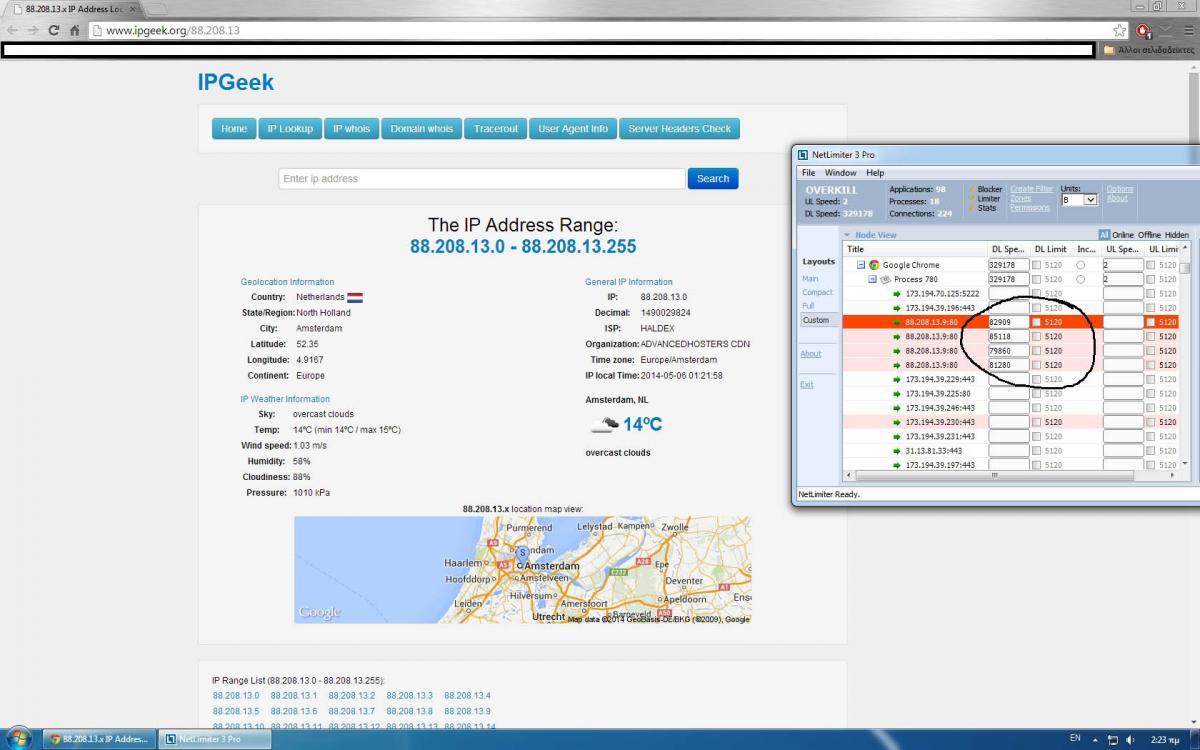The image size is (1200, 750).
Task: Open the bookmarks folder Άλλοι σελιδοδείκτες
Action: (x=1148, y=49)
